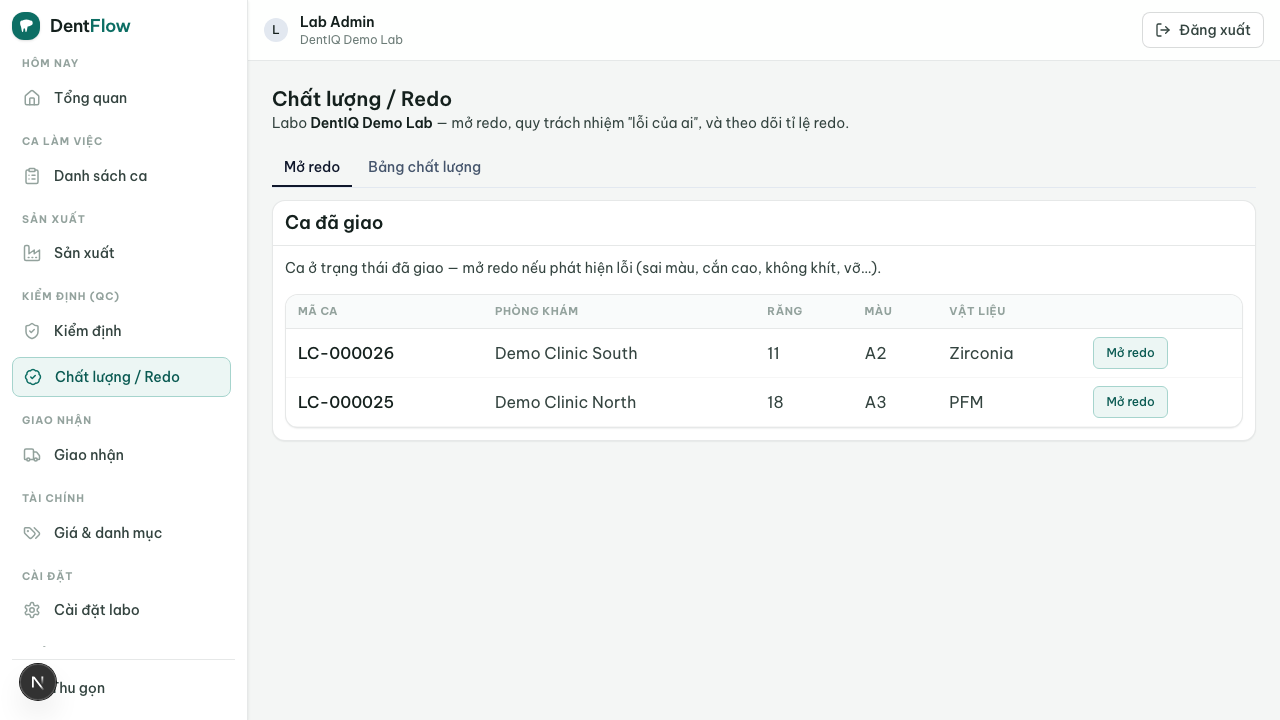This screenshot has height=720, width=1280.
Task: Select the Chất lượng / Redo check icon
Action: tap(33, 377)
